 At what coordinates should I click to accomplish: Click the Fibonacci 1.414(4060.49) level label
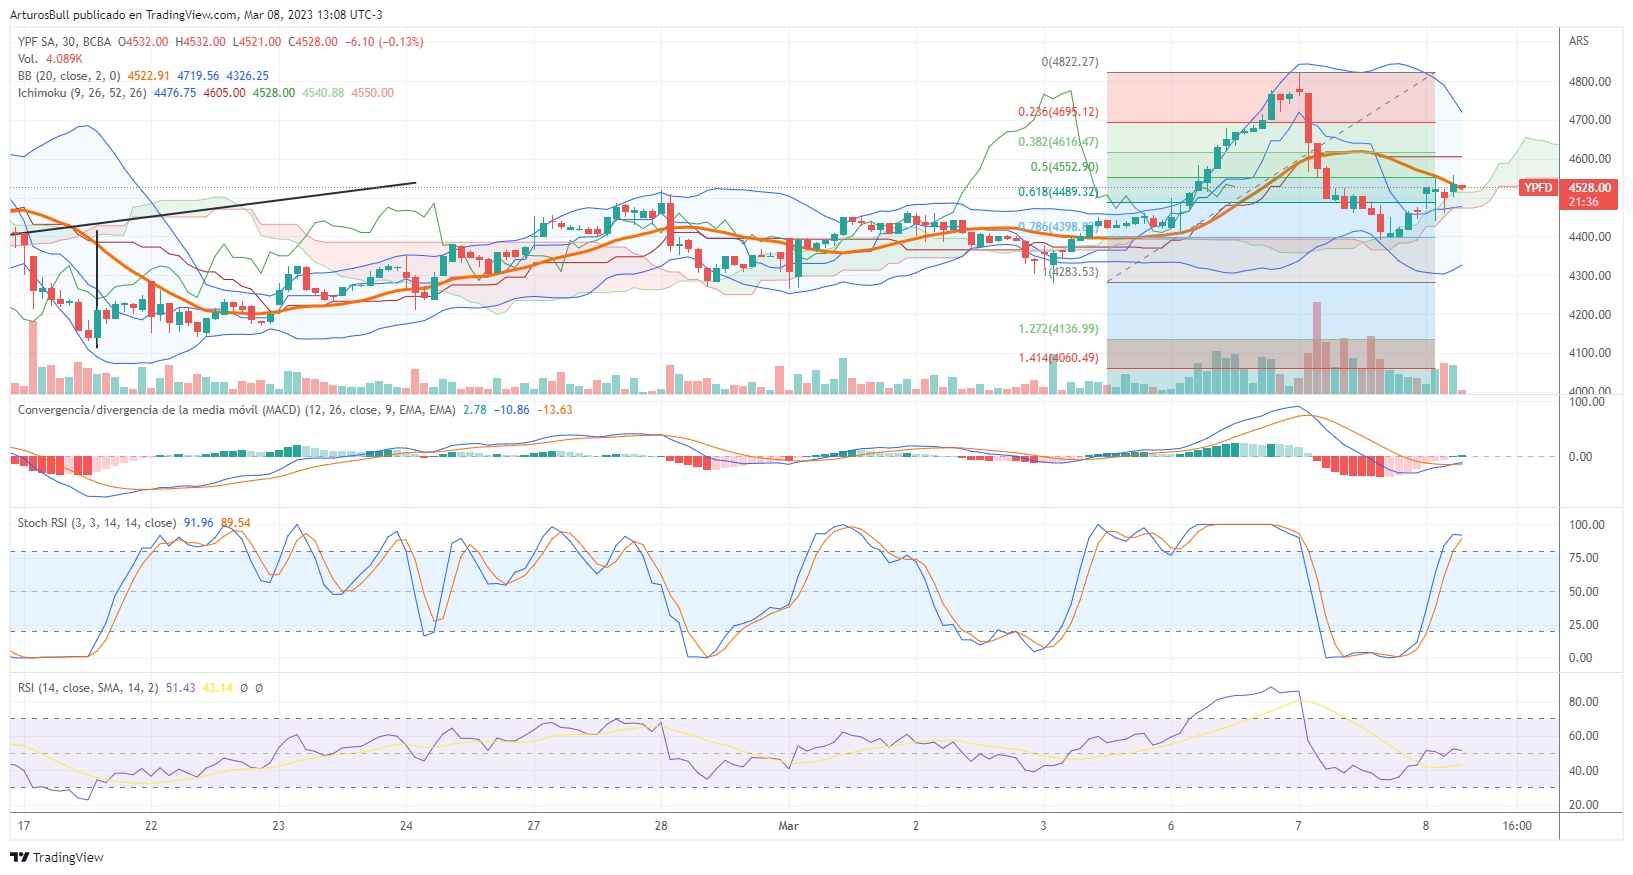tap(1058, 358)
